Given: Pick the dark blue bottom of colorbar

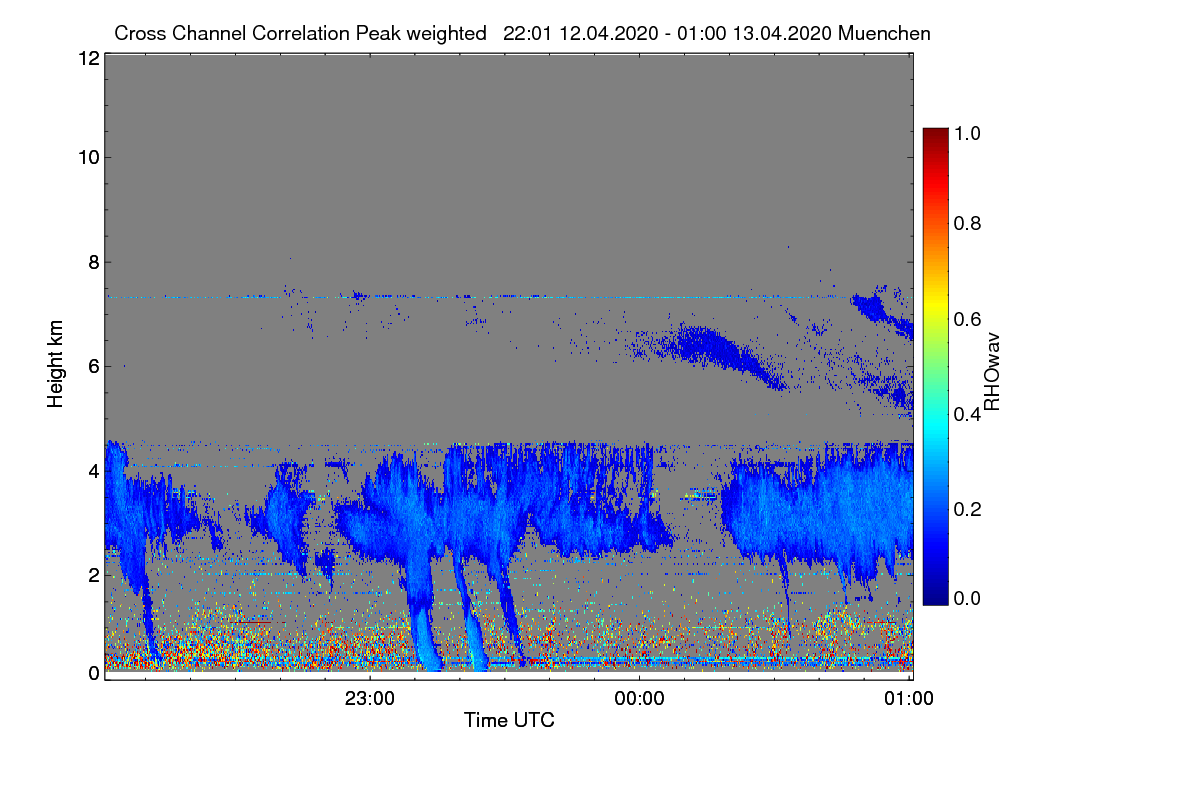Looking at the screenshot, I should [x=935, y=597].
